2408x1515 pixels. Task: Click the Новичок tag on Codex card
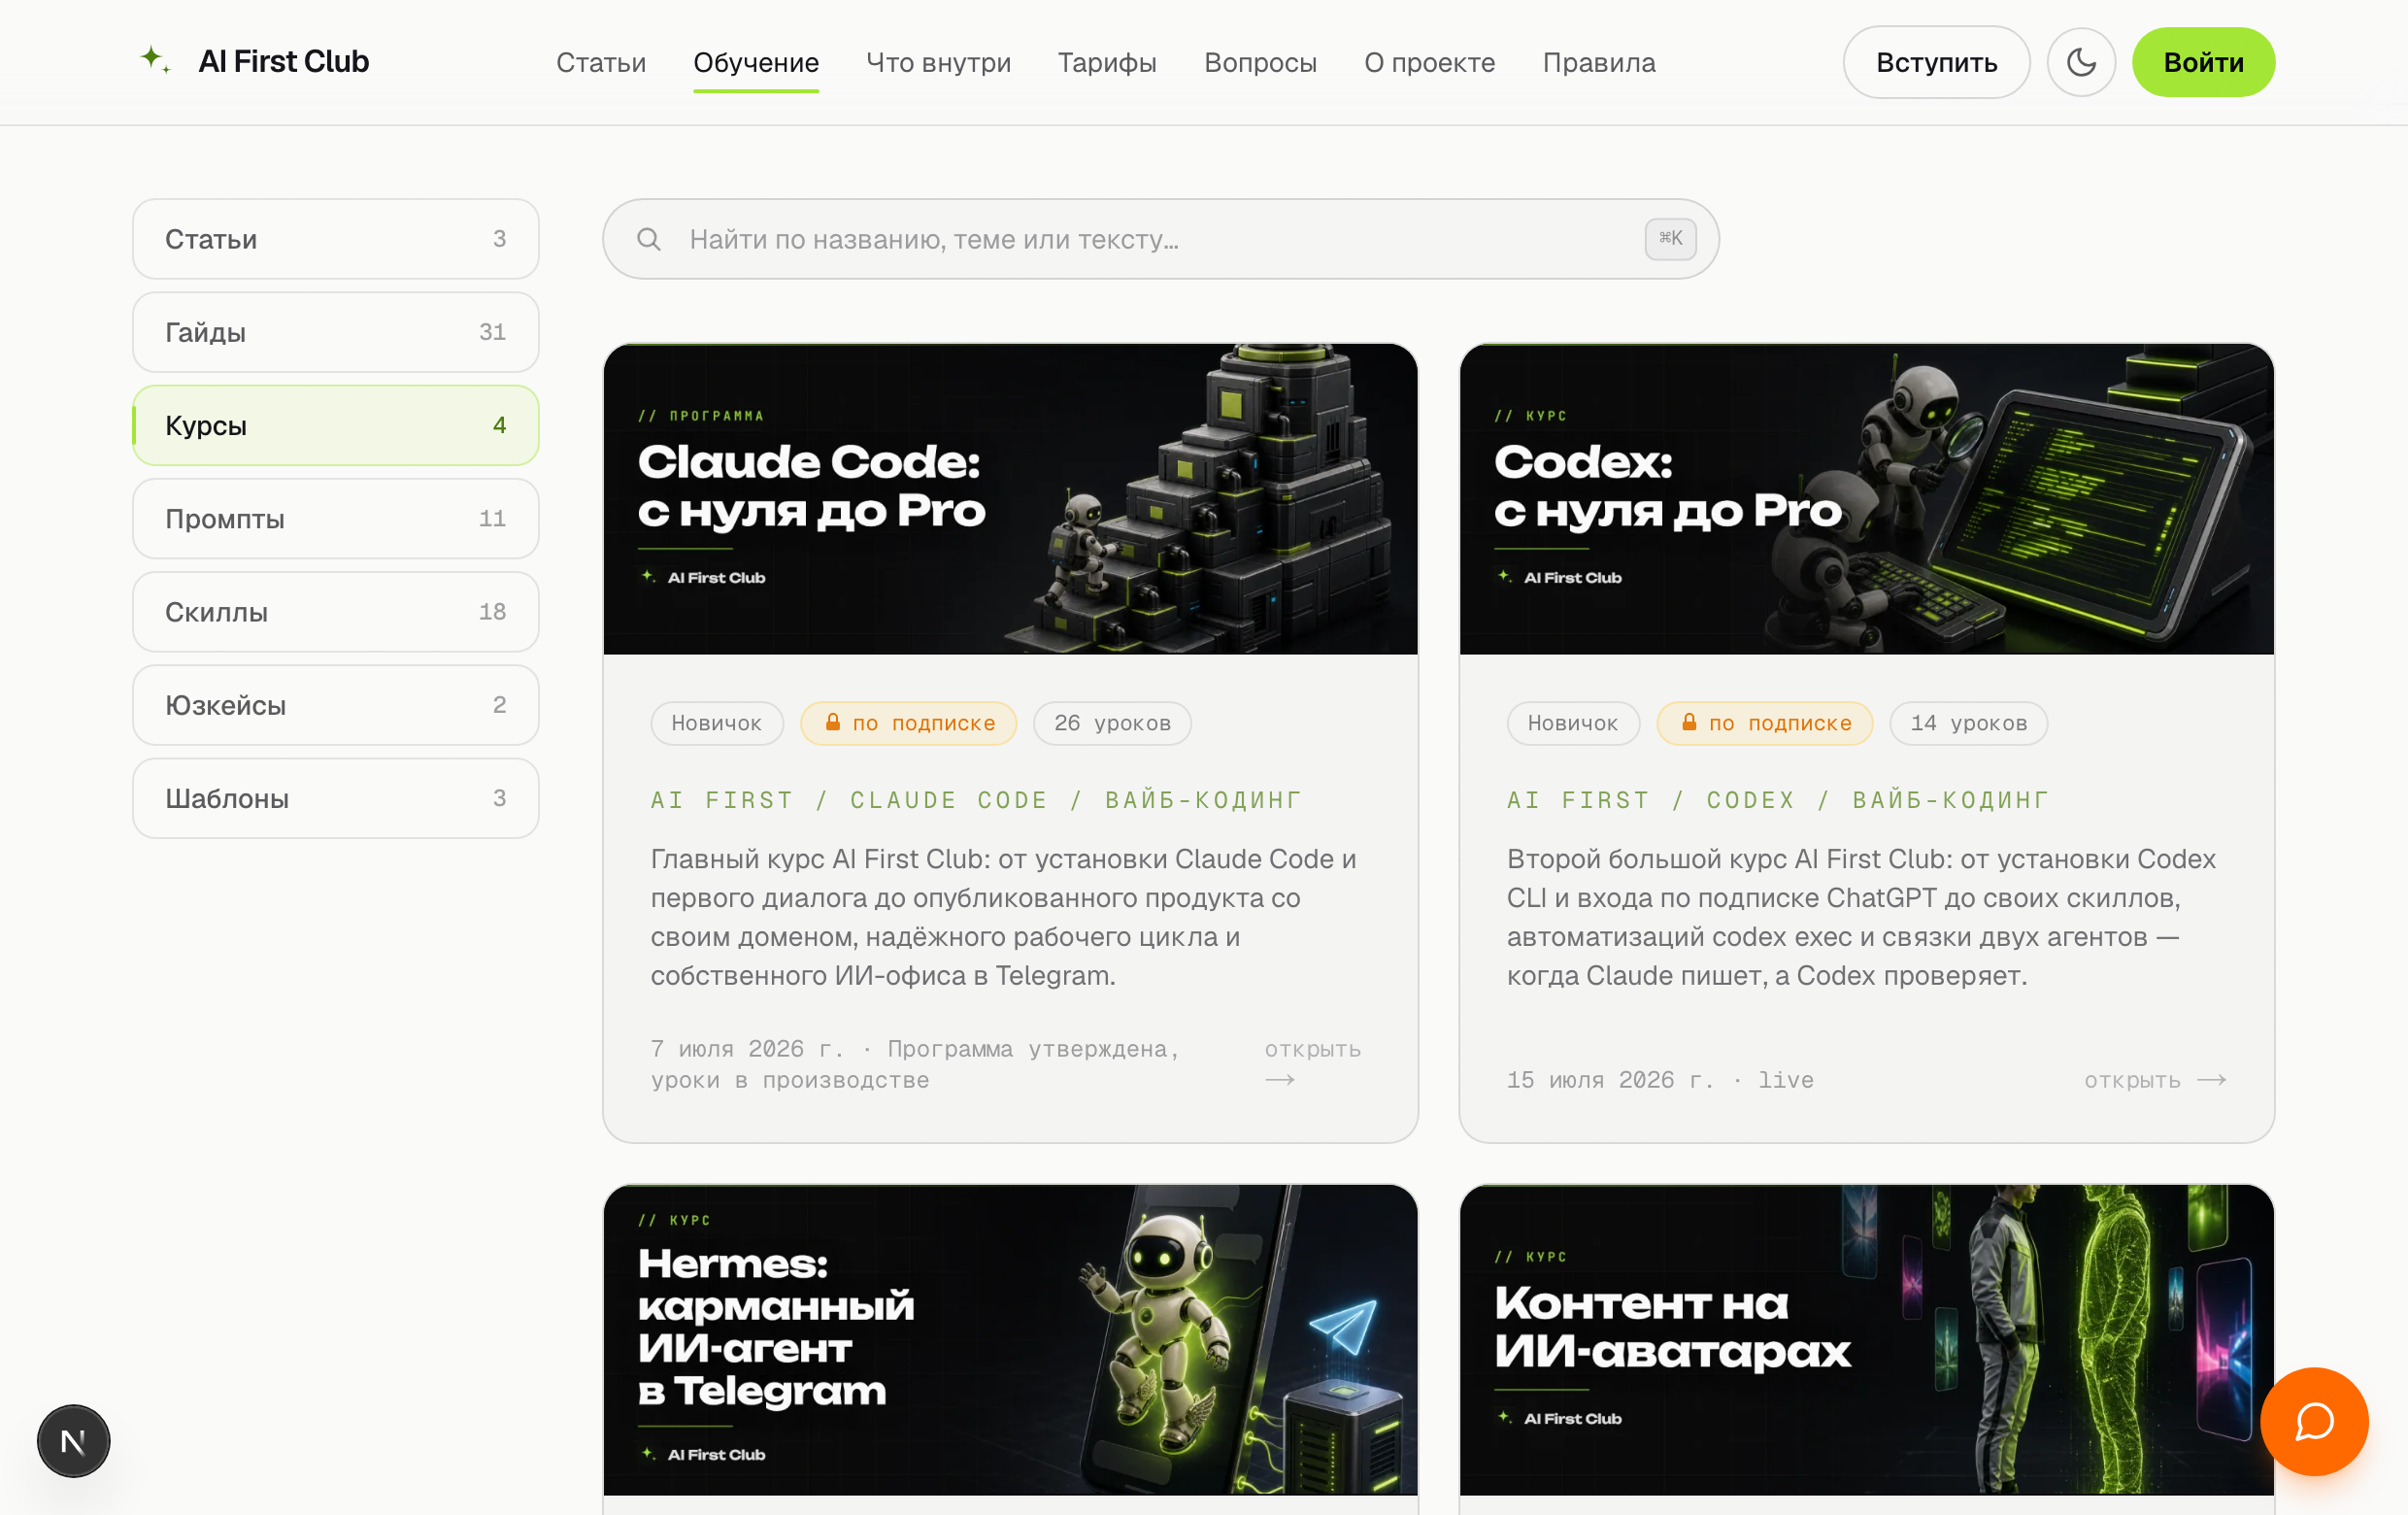(1573, 723)
